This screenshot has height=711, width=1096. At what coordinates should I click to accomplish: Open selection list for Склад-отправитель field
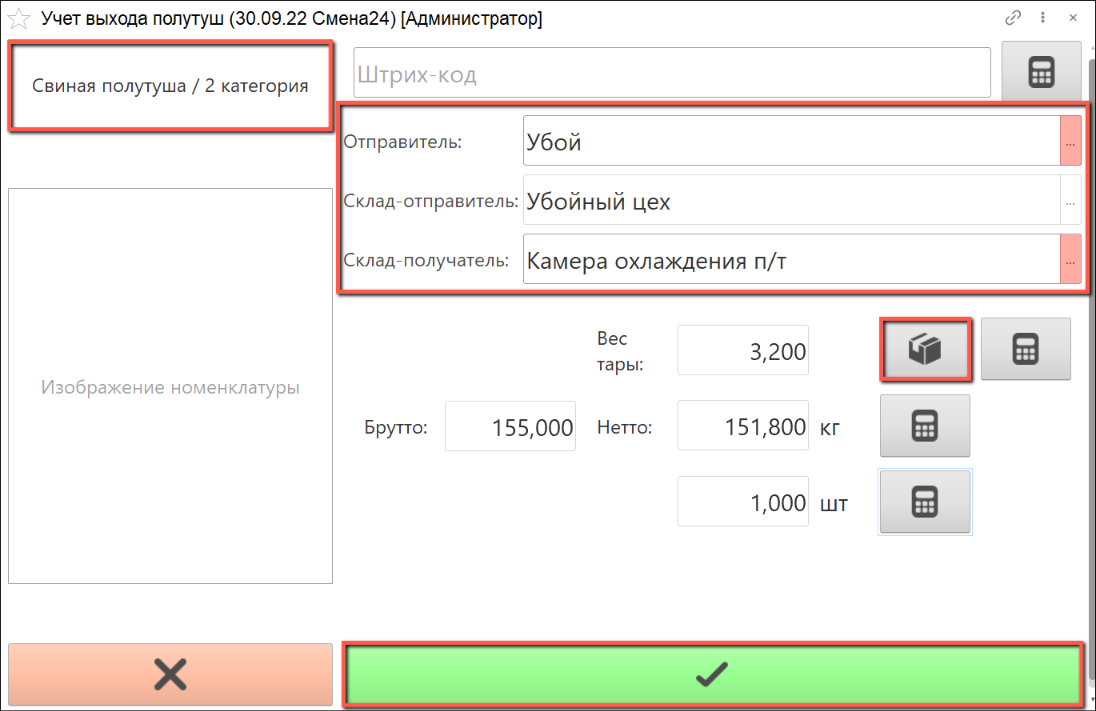click(x=1070, y=202)
